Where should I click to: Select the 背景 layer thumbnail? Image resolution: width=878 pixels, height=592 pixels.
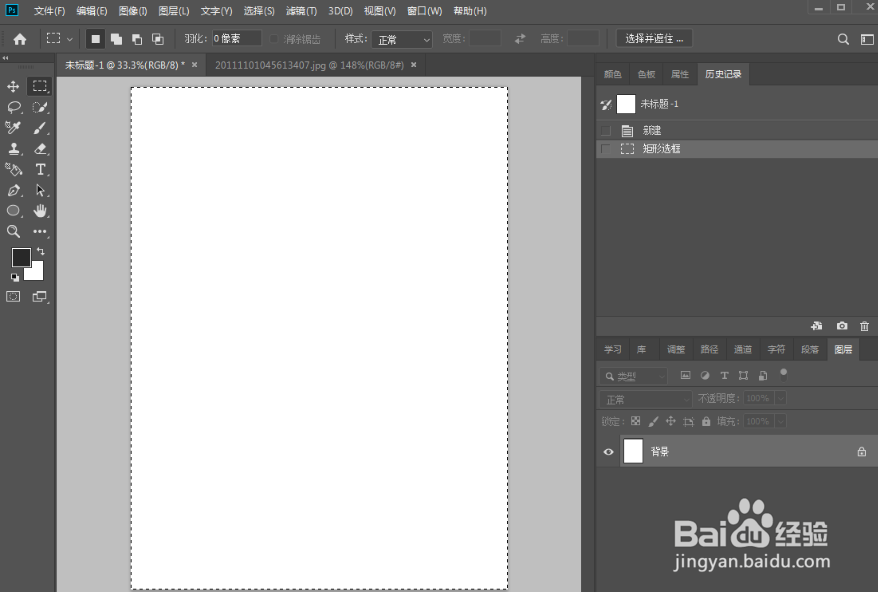coord(633,451)
